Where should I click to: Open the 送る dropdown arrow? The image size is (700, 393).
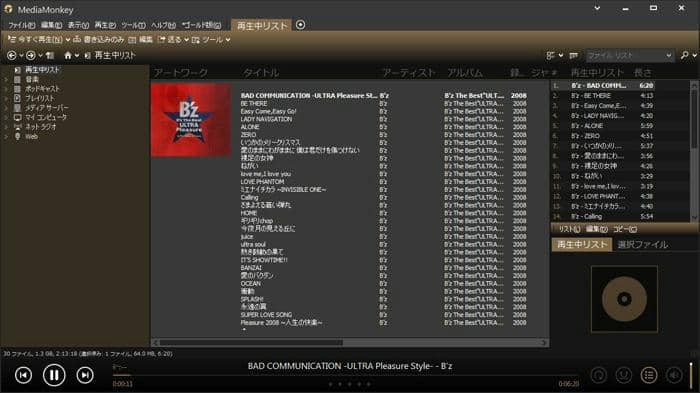coord(186,40)
